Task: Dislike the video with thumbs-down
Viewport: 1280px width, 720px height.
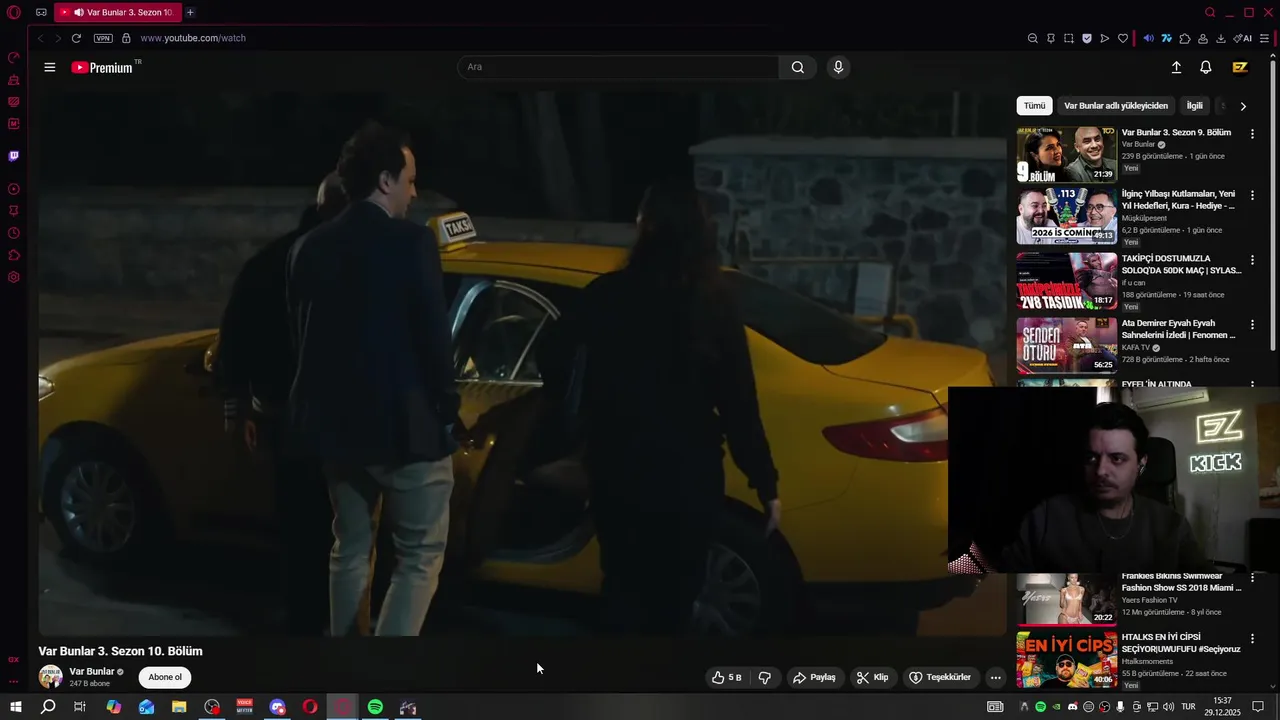Action: (765, 677)
